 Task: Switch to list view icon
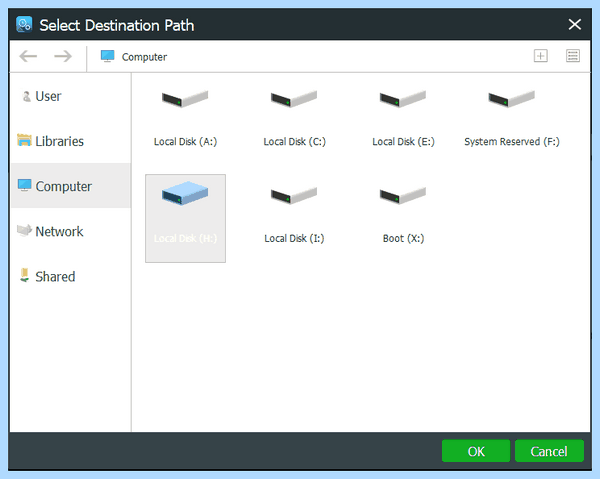pyautogui.click(x=572, y=56)
